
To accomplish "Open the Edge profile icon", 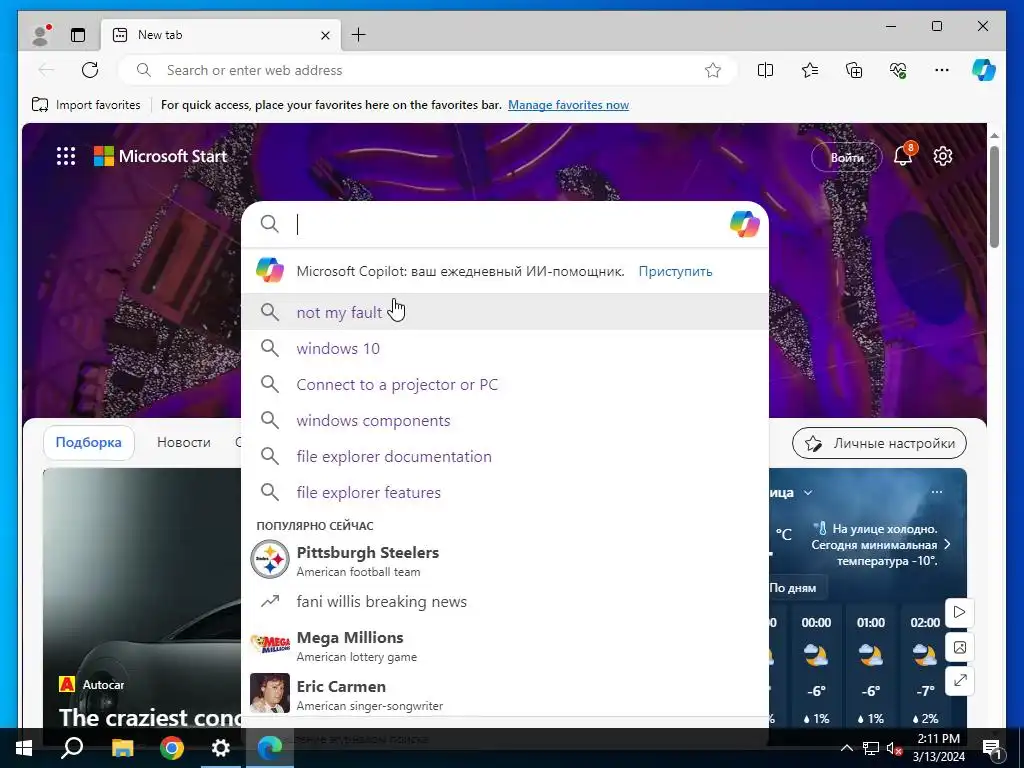I will click(42, 35).
